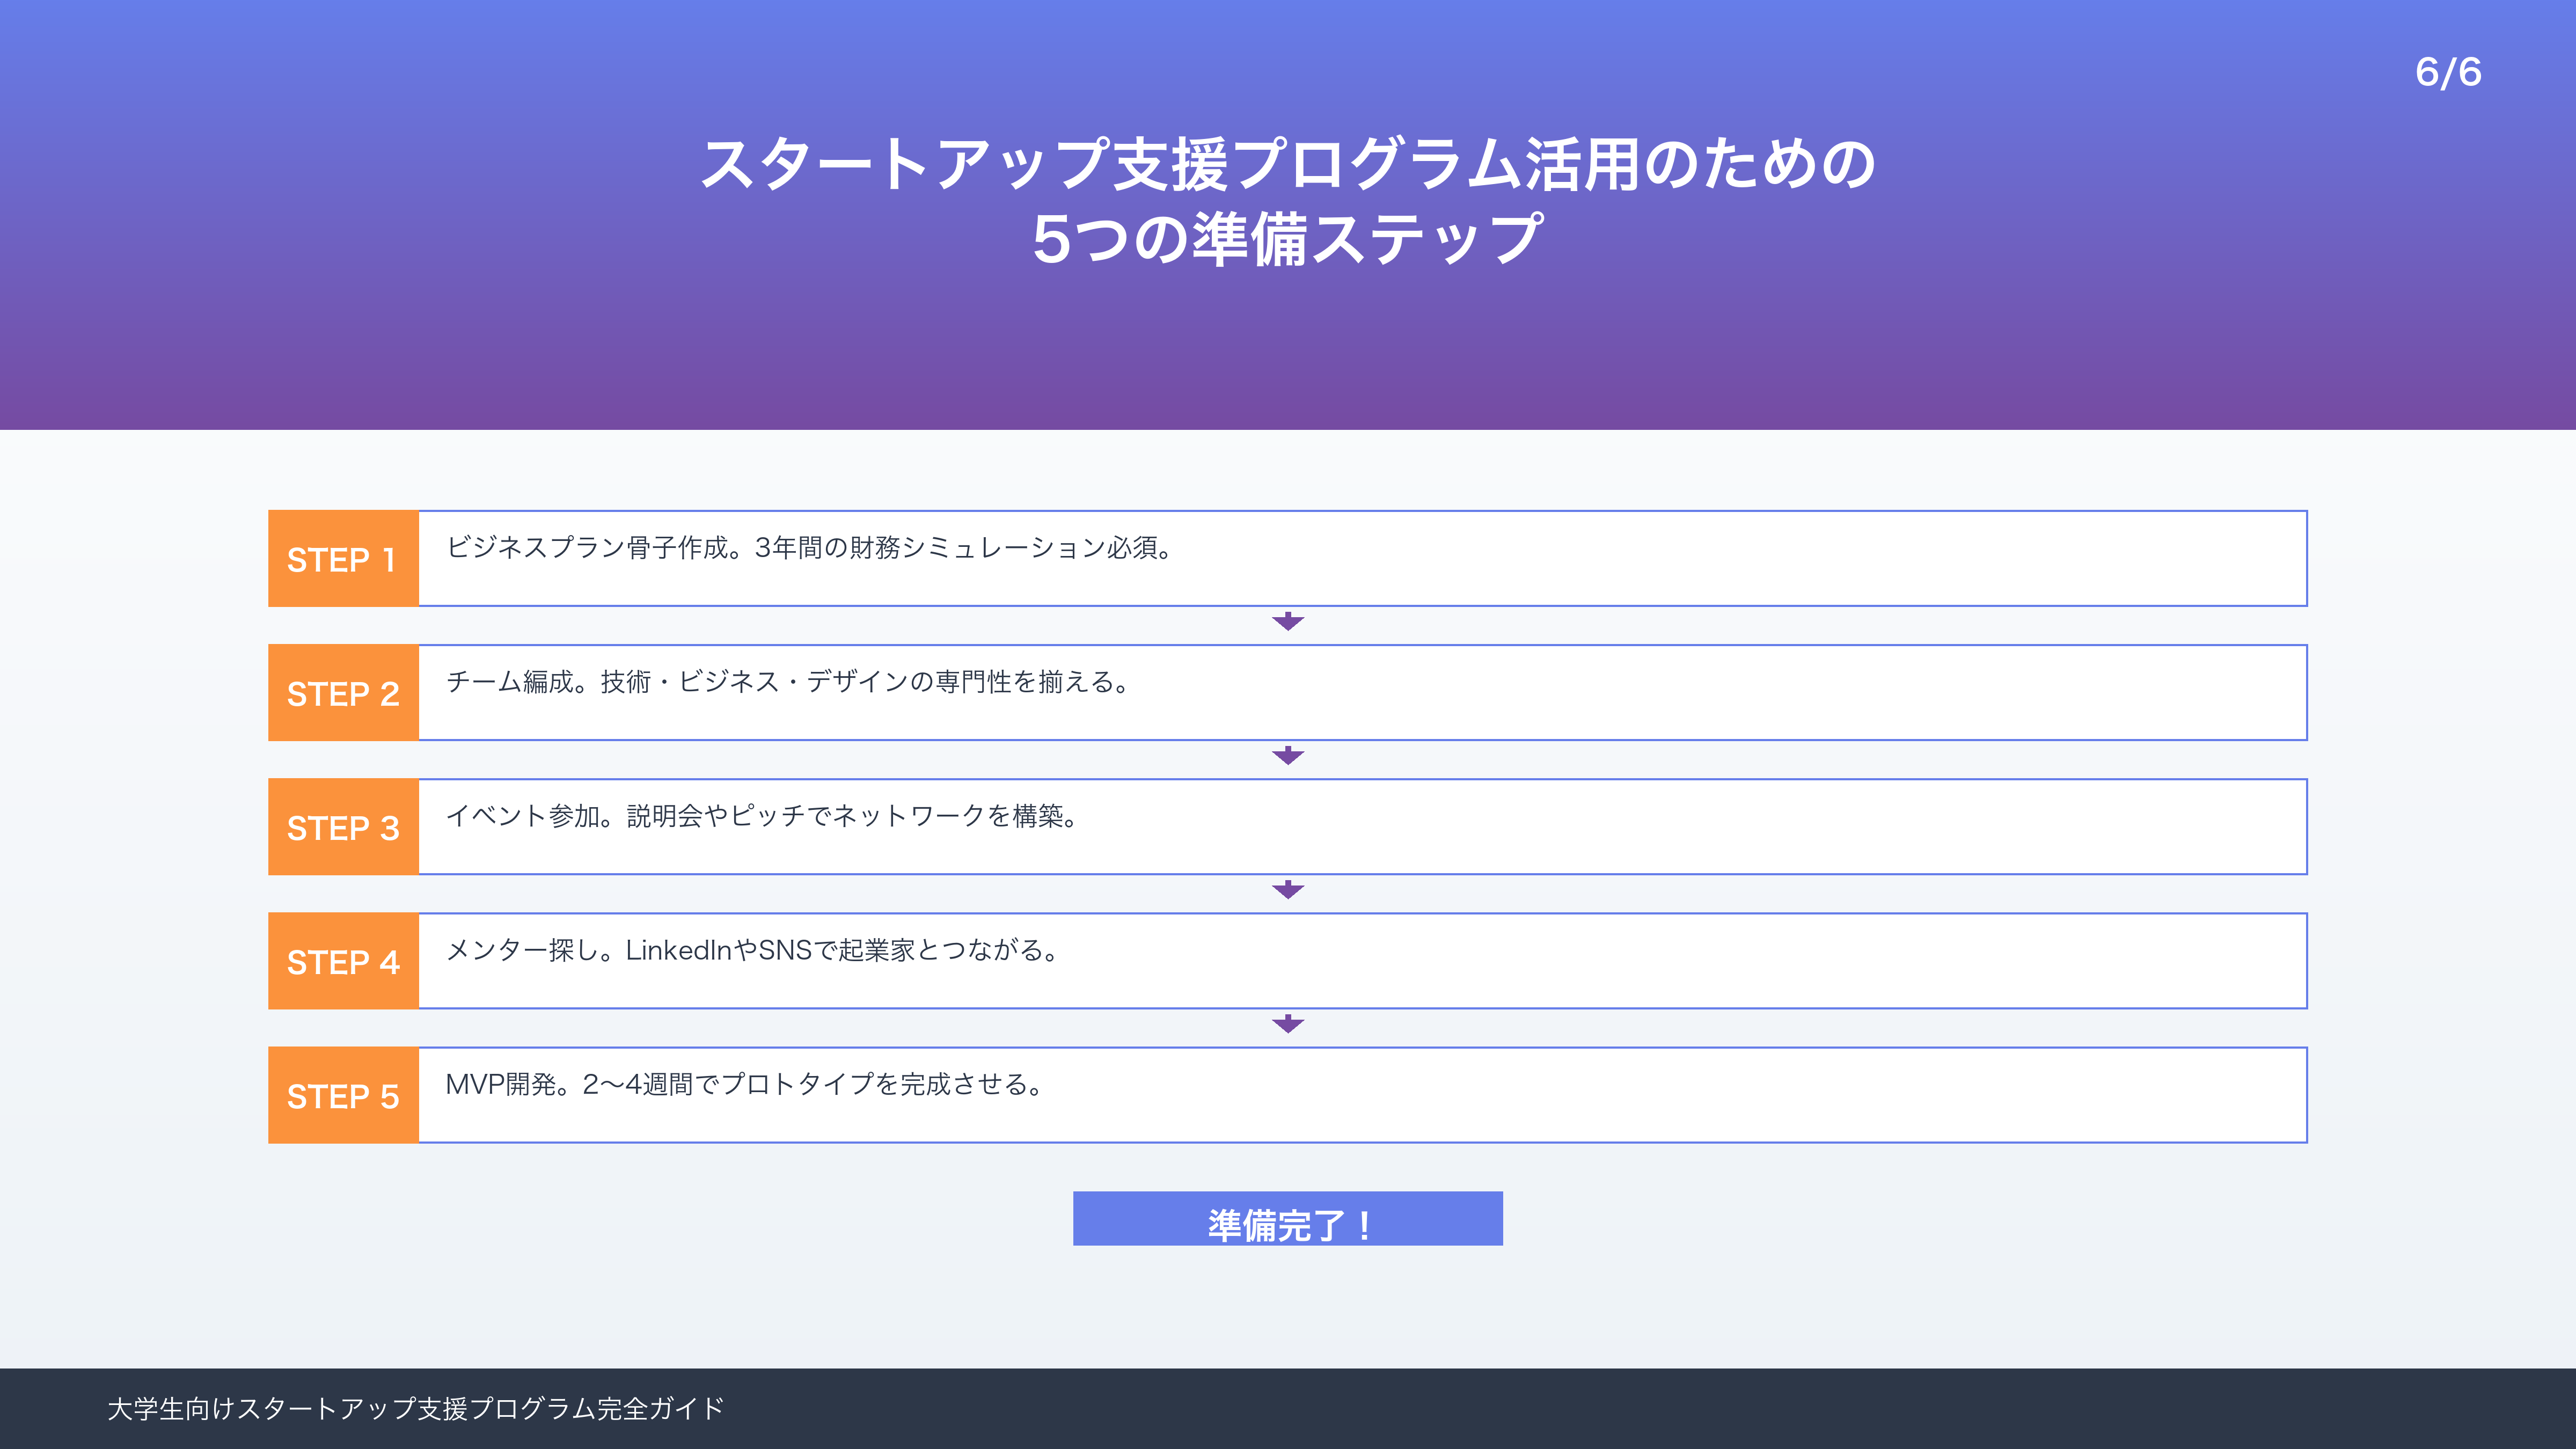The width and height of the screenshot is (2576, 1449).
Task: Click the down arrow below STEP 3
Action: pyautogui.click(x=1288, y=890)
